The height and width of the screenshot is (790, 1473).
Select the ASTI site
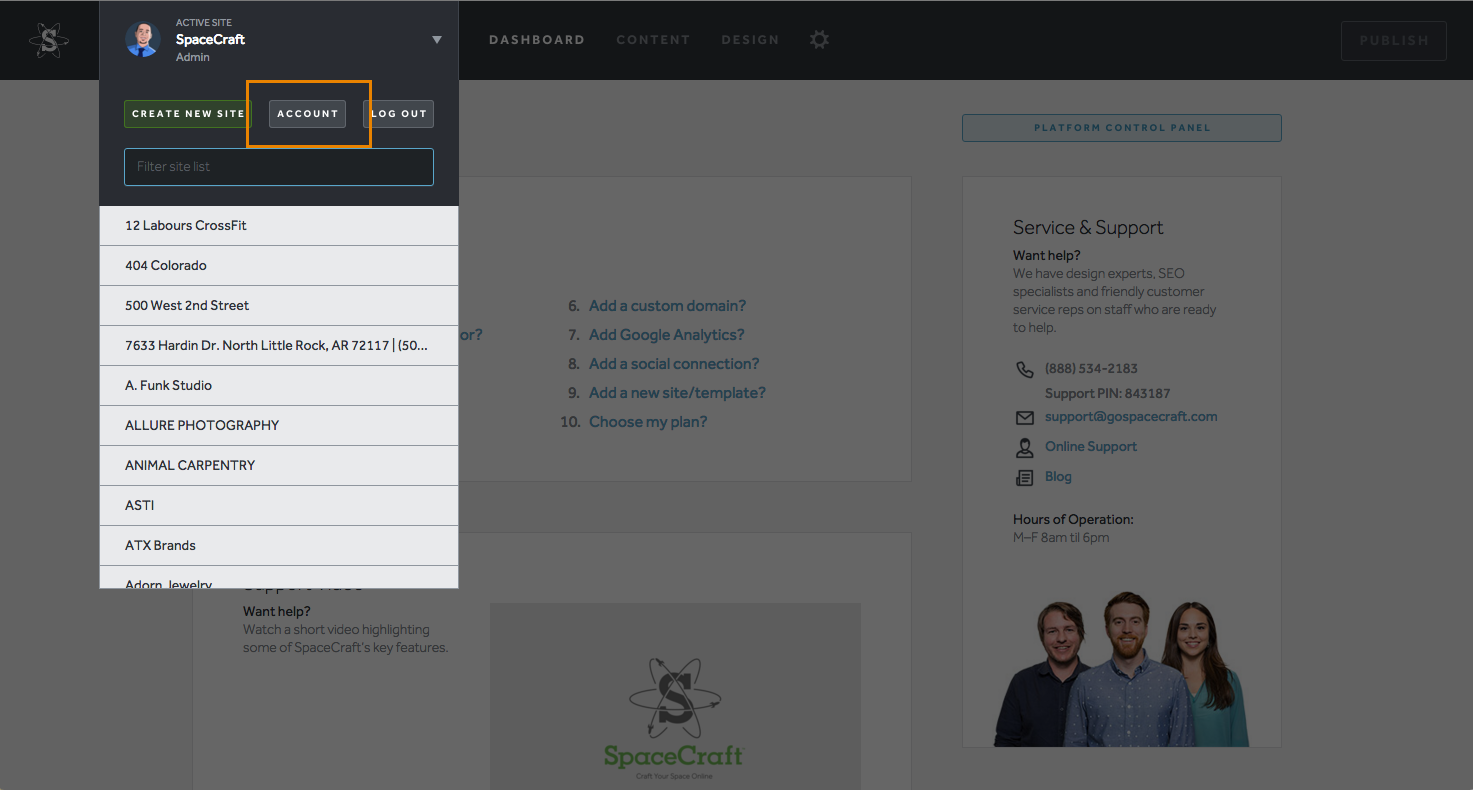[x=279, y=506]
